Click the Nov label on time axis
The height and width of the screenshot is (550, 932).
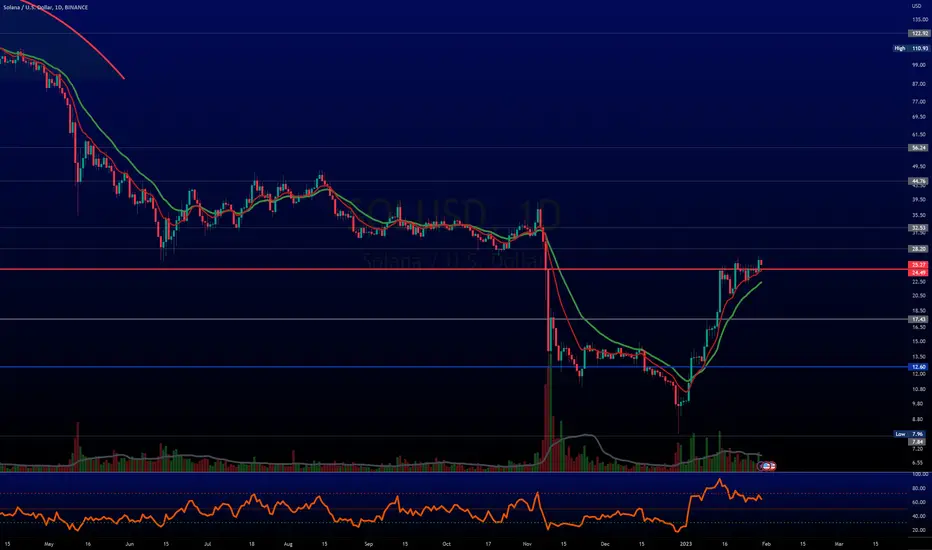[527, 544]
